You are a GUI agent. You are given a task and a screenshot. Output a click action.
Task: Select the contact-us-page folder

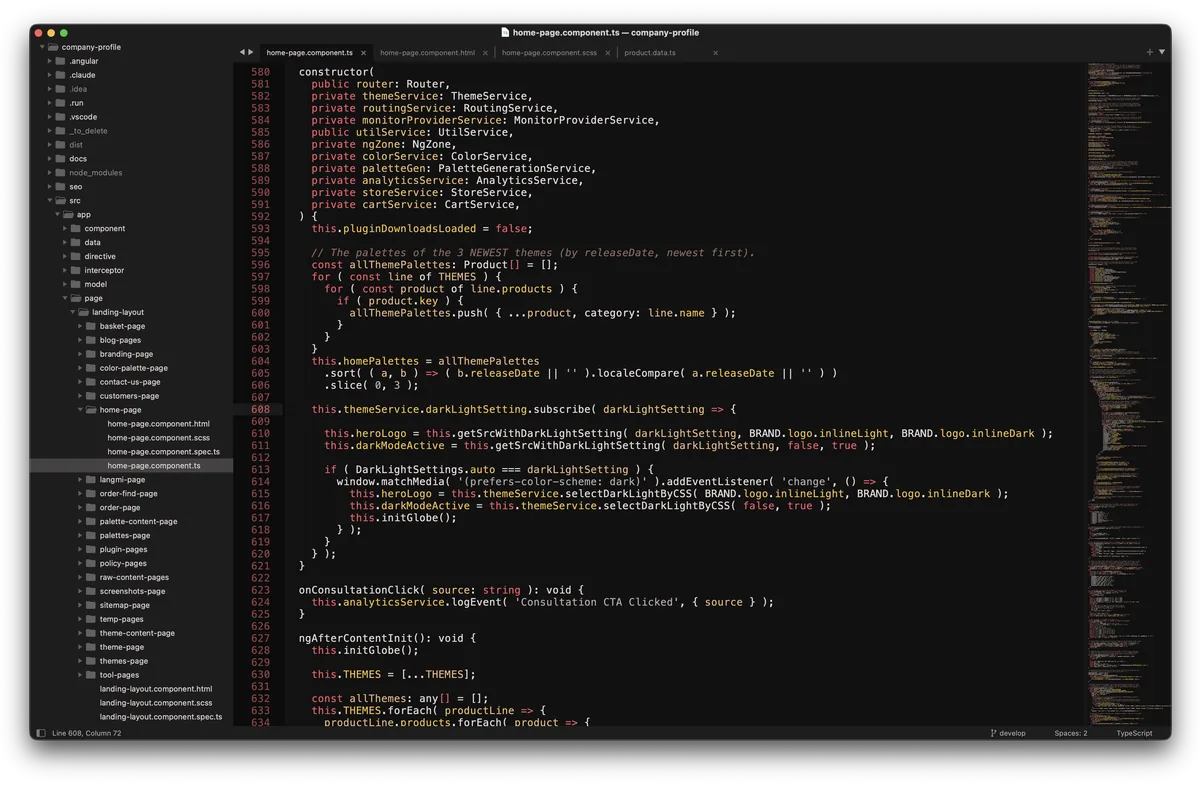pos(130,382)
